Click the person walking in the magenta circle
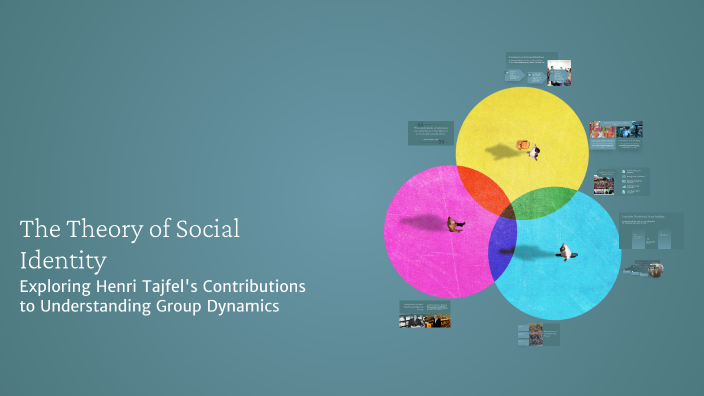This screenshot has width=704, height=396. click(455, 224)
